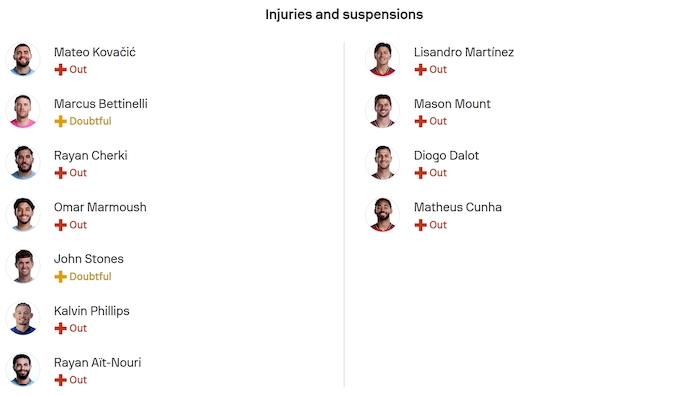Click the yellow doubtful icon under Marcus Bettinelli
Screen dimensions: 690x395
pos(60,121)
